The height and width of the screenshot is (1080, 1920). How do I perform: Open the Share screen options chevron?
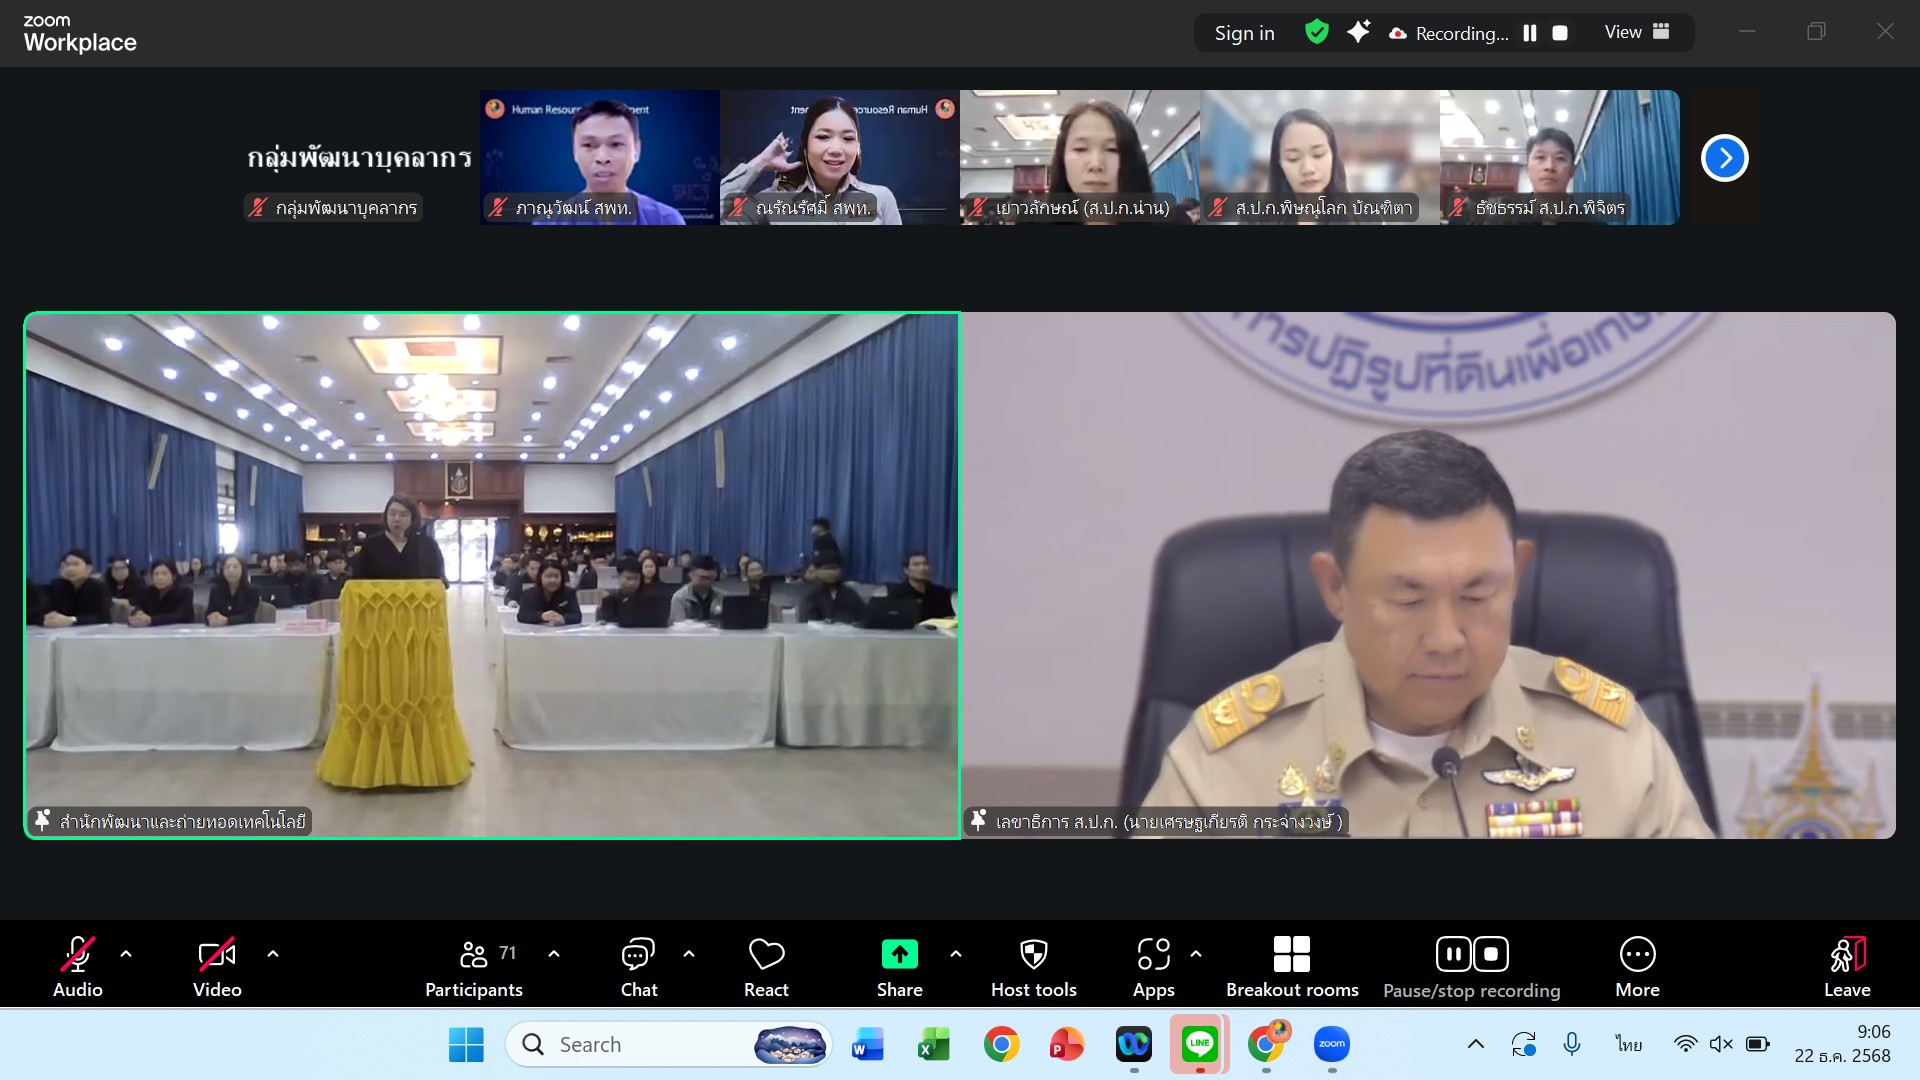[x=955, y=954]
